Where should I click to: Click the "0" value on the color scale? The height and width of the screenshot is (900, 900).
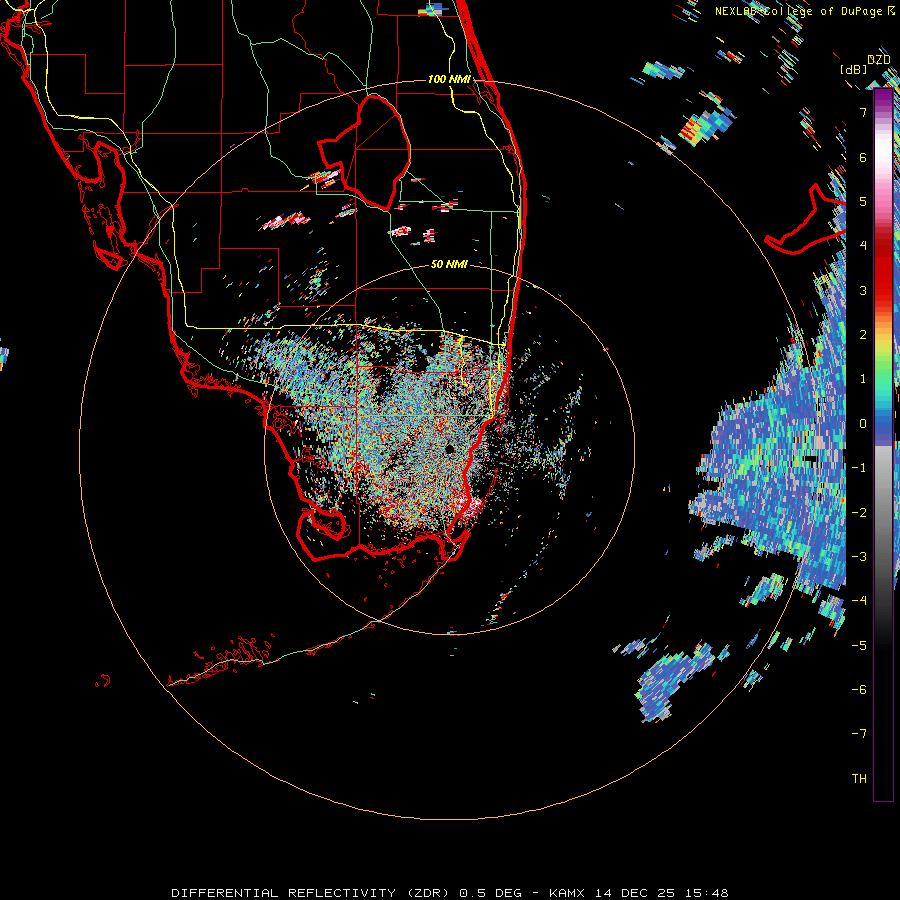(863, 424)
